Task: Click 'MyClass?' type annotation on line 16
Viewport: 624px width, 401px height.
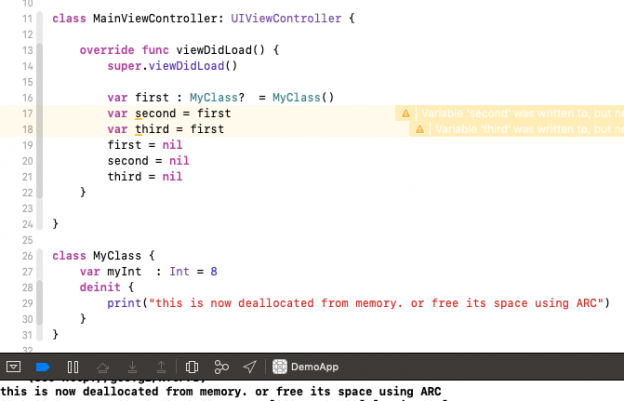Action: tap(217, 97)
